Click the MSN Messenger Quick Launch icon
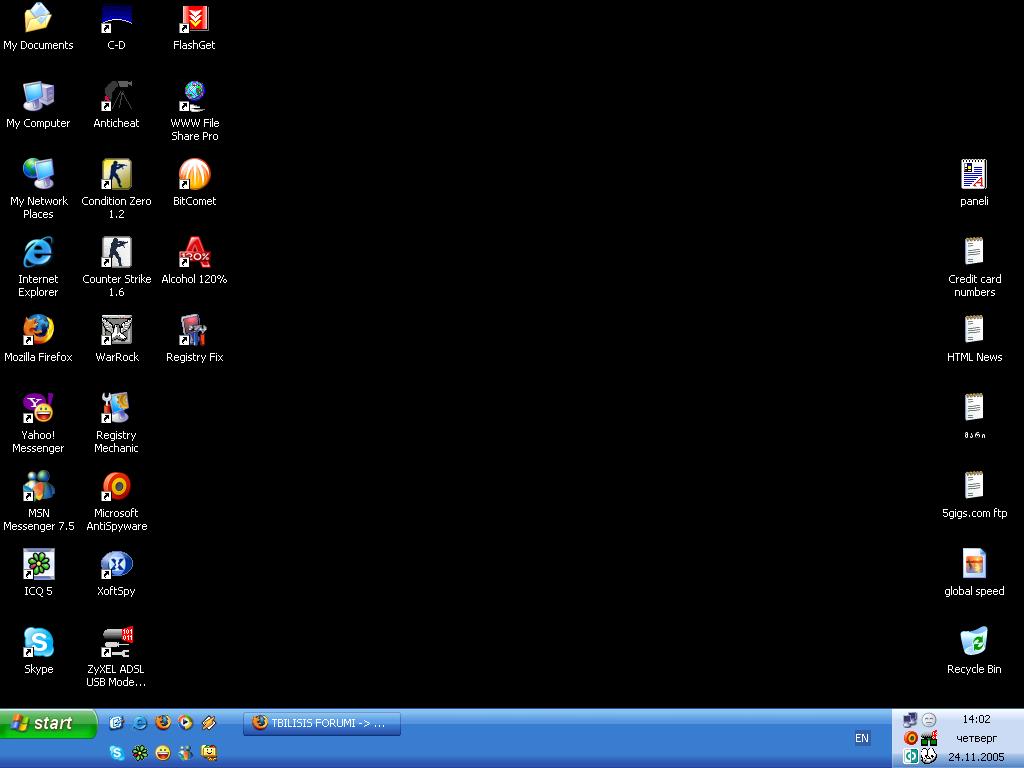 pos(185,753)
